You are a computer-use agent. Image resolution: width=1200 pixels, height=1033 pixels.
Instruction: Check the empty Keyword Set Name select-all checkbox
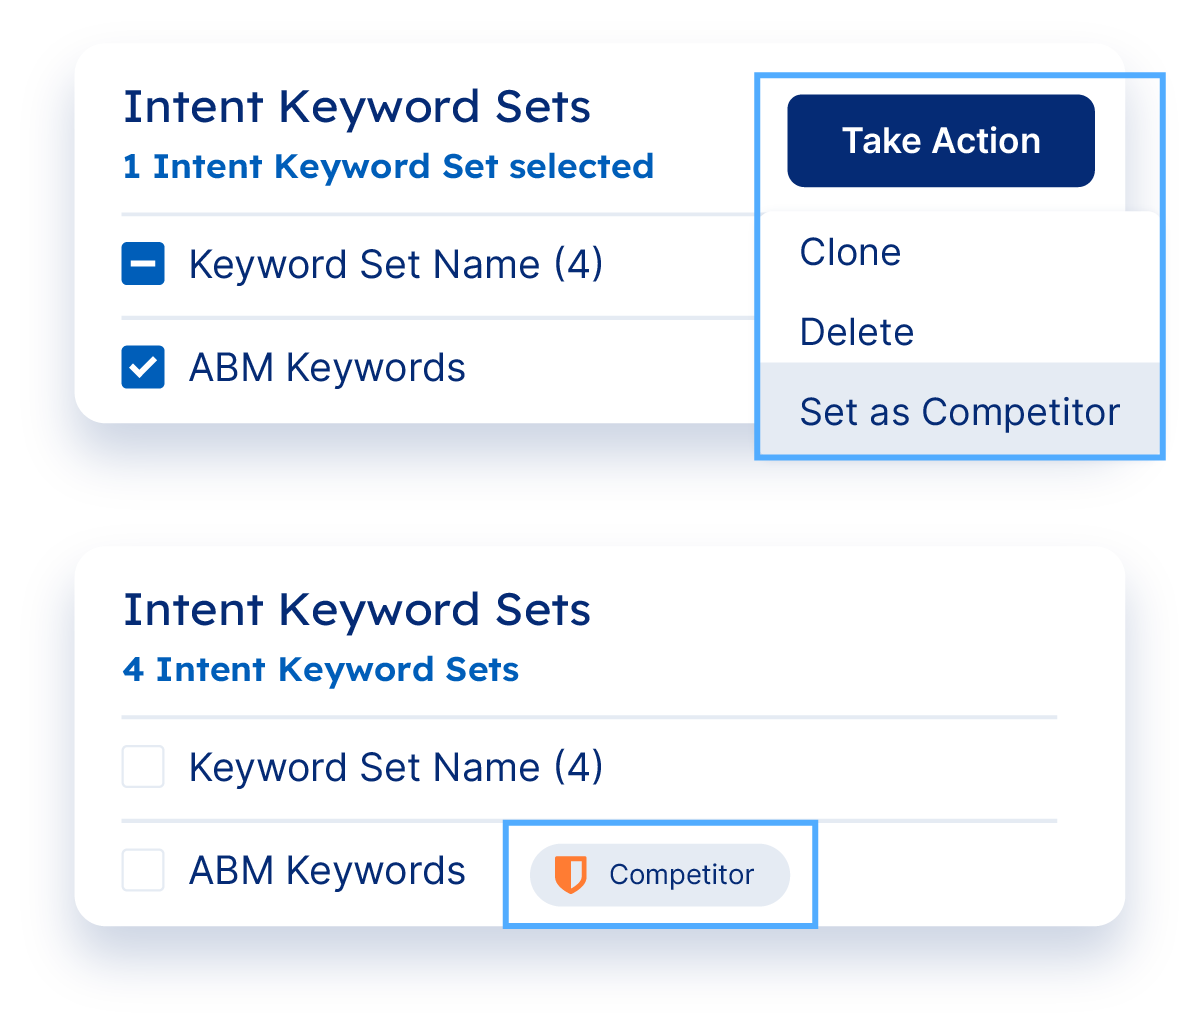[143, 768]
